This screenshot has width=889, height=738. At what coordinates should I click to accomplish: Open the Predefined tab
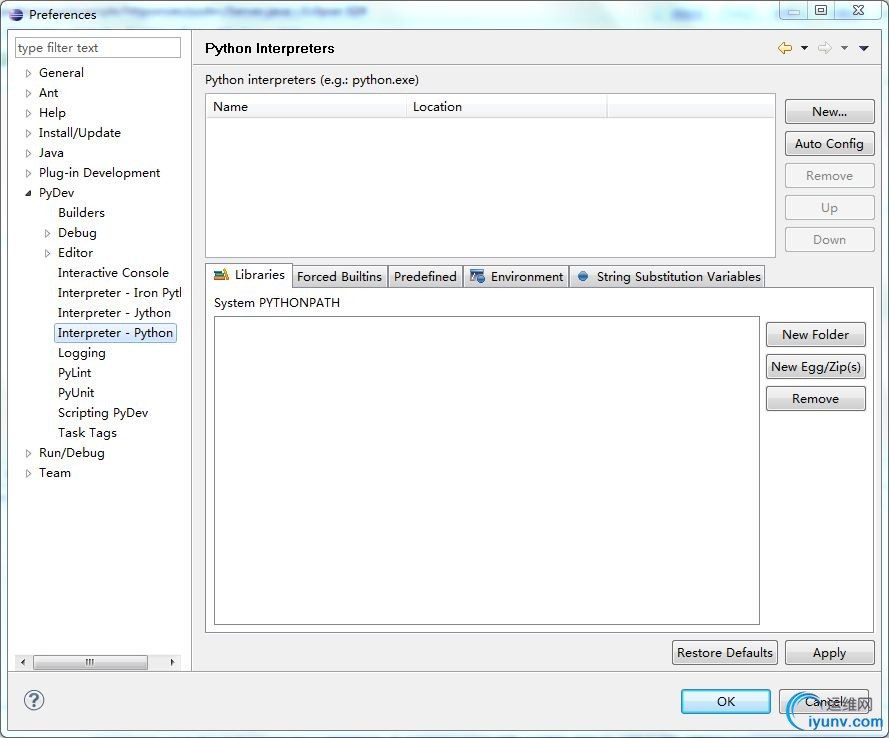pos(425,277)
